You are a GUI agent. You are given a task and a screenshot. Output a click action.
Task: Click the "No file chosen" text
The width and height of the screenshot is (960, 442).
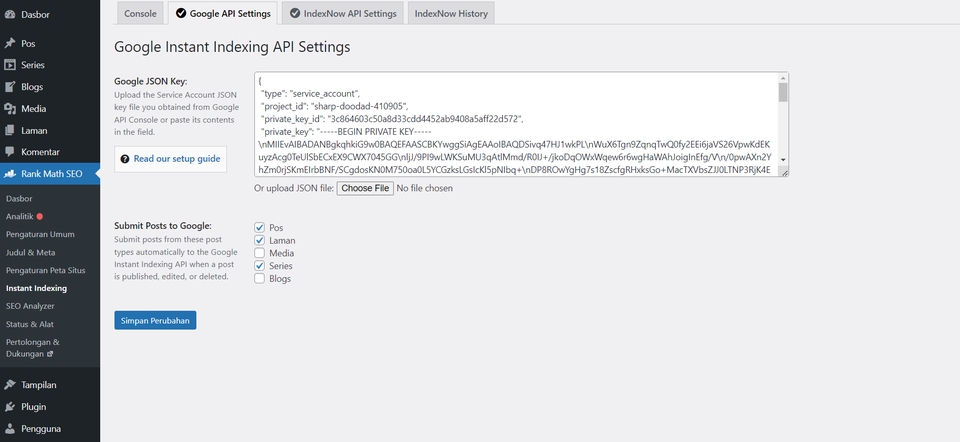pyautogui.click(x=425, y=188)
